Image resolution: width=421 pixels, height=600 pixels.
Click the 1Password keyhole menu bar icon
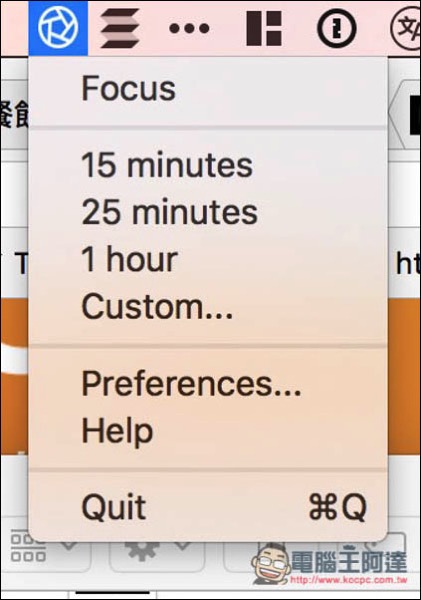337,28
